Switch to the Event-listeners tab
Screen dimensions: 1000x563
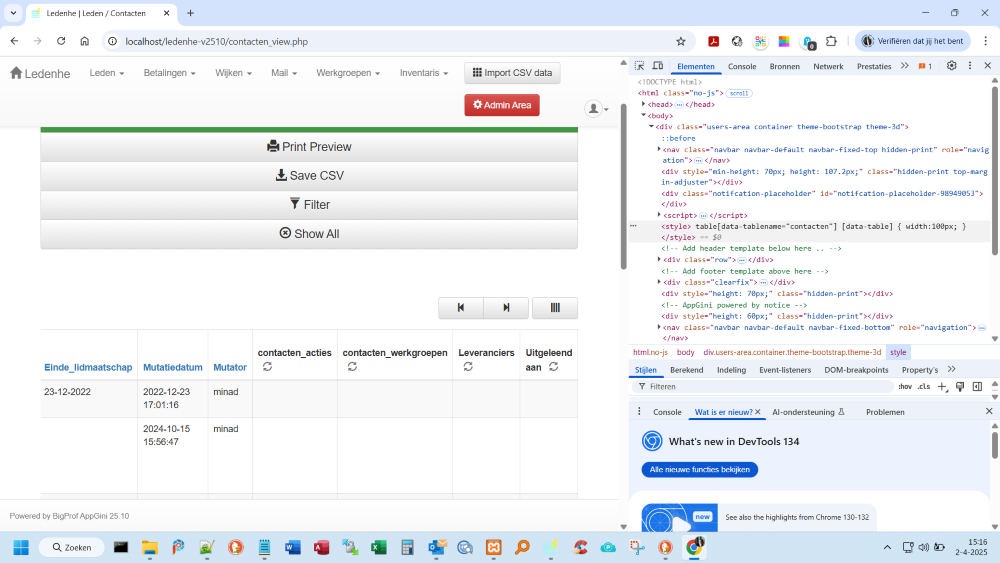(785, 370)
